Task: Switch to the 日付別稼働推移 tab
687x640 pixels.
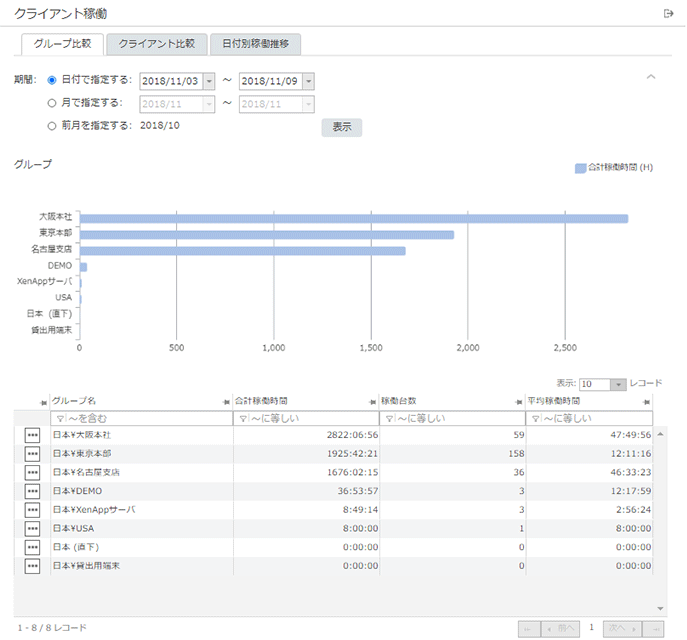Action: pos(256,44)
